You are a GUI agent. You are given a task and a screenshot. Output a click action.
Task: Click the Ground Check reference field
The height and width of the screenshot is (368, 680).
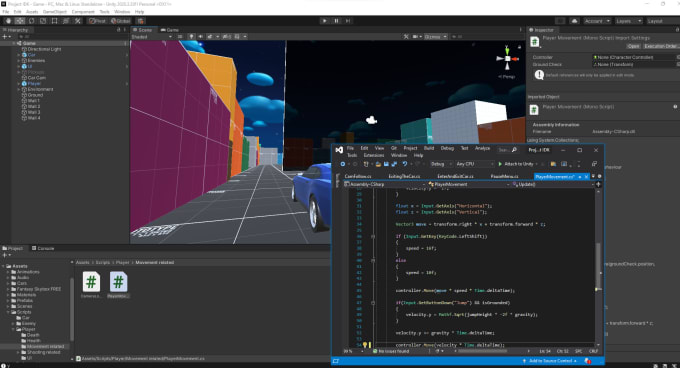click(x=635, y=65)
